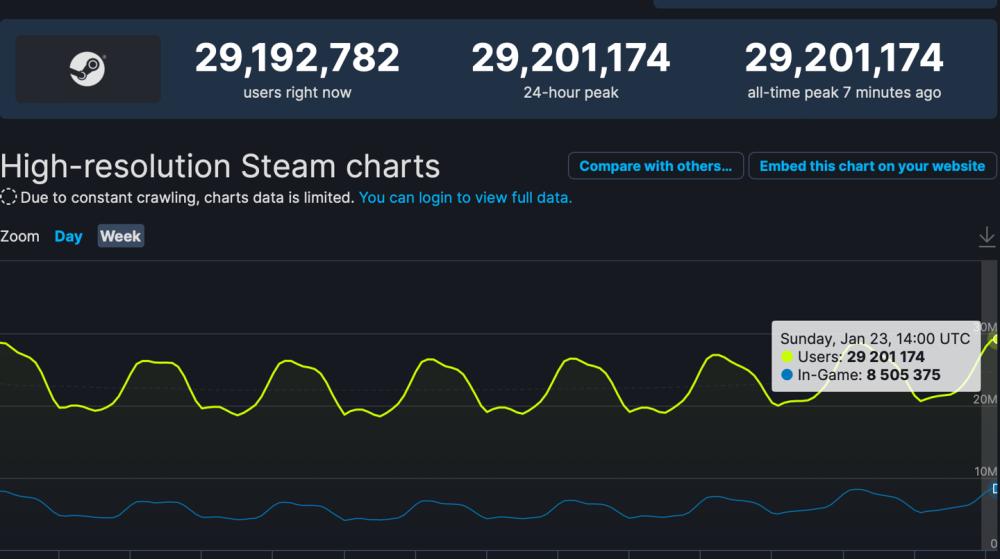Select the Week zoom option
The image size is (1000, 559).
(121, 236)
